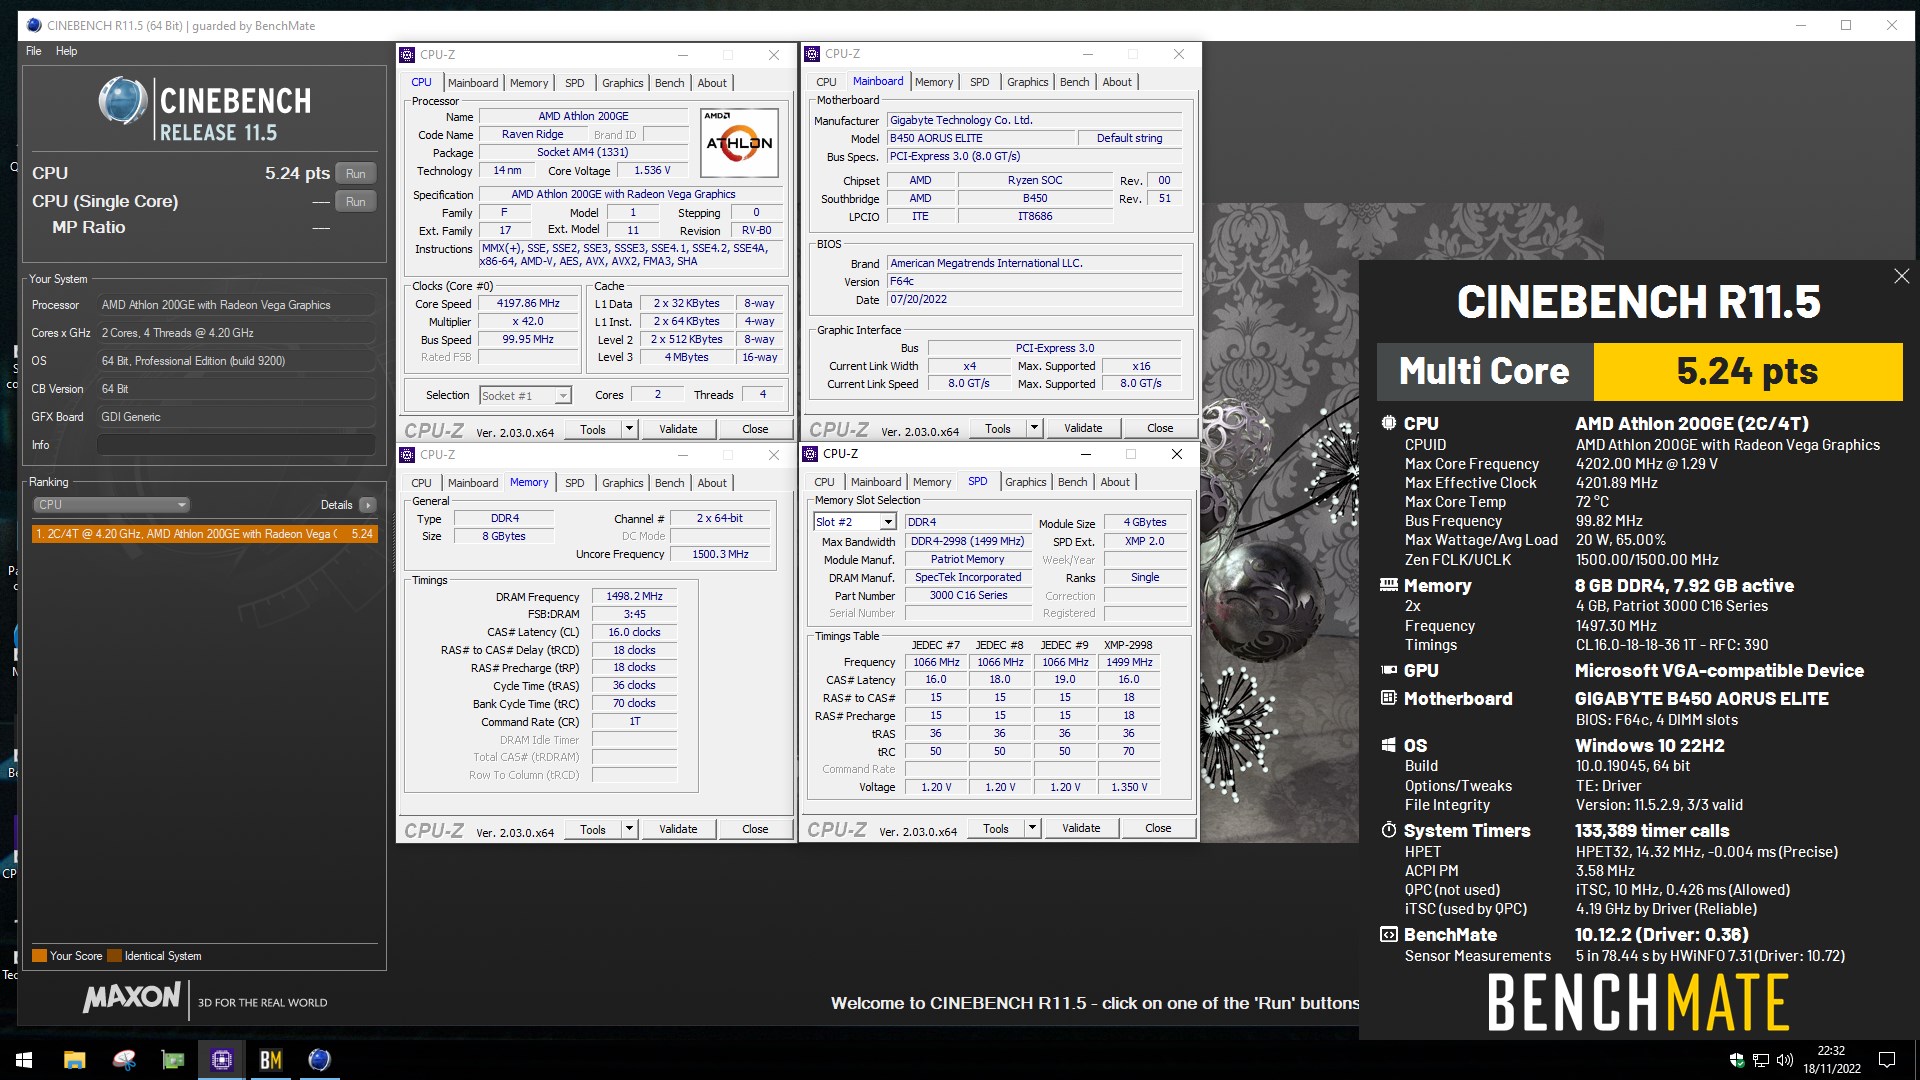Click Validate in CPU-Z CPU window
1920x1080 pixels.
click(678, 429)
